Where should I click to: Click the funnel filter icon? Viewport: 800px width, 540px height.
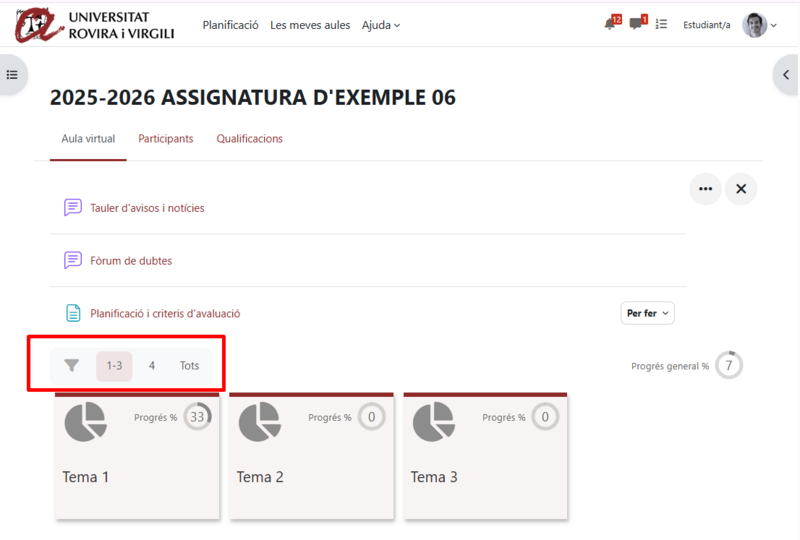[x=72, y=366]
